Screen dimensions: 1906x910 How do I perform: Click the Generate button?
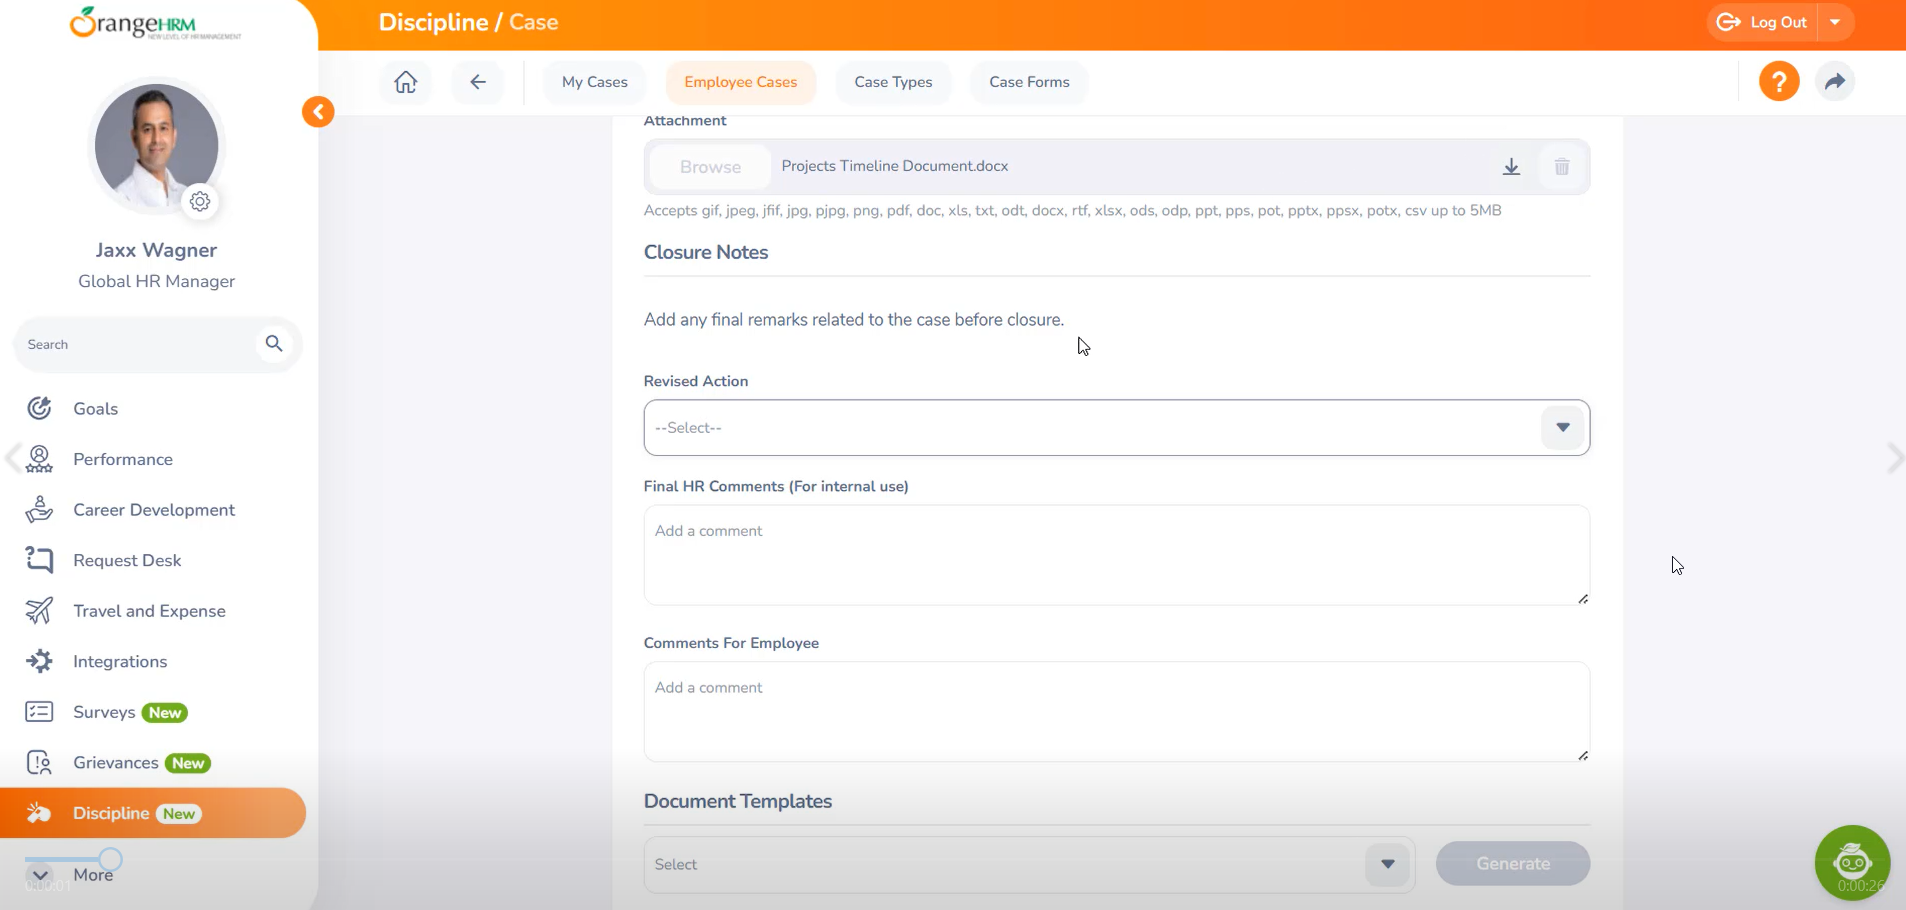click(x=1512, y=864)
